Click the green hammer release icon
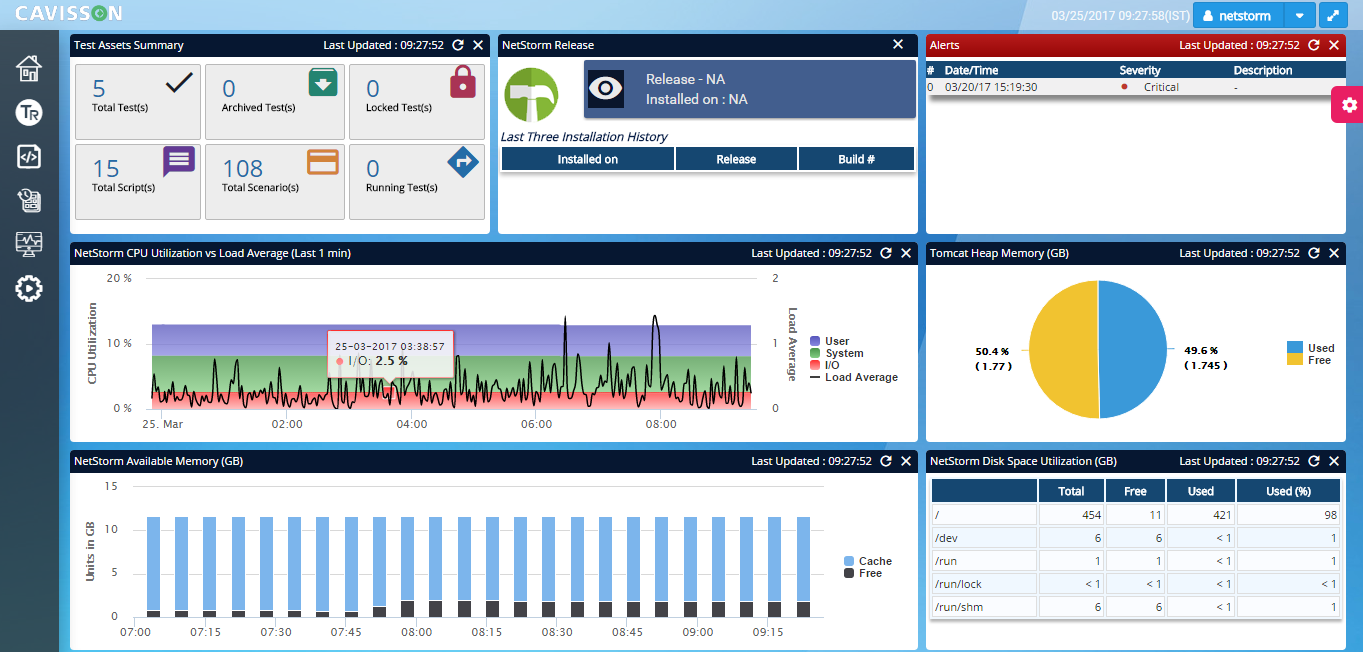This screenshot has width=1363, height=652. tap(530, 94)
